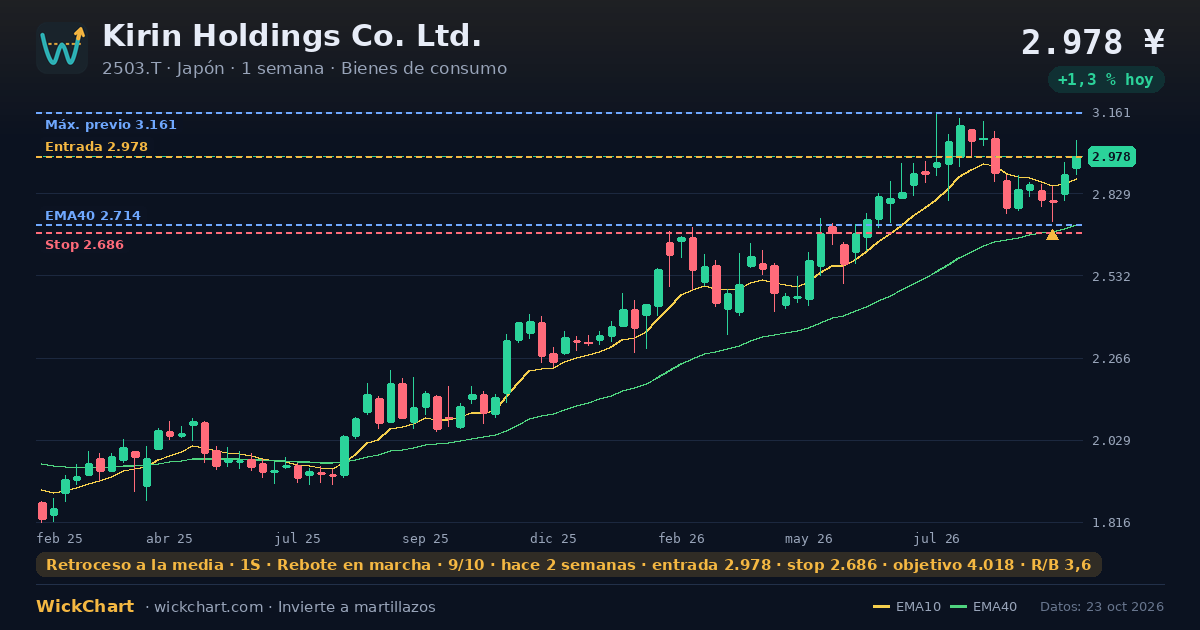This screenshot has width=1200, height=630.
Task: Click the Entrada 2.978 label
Action: 96,147
